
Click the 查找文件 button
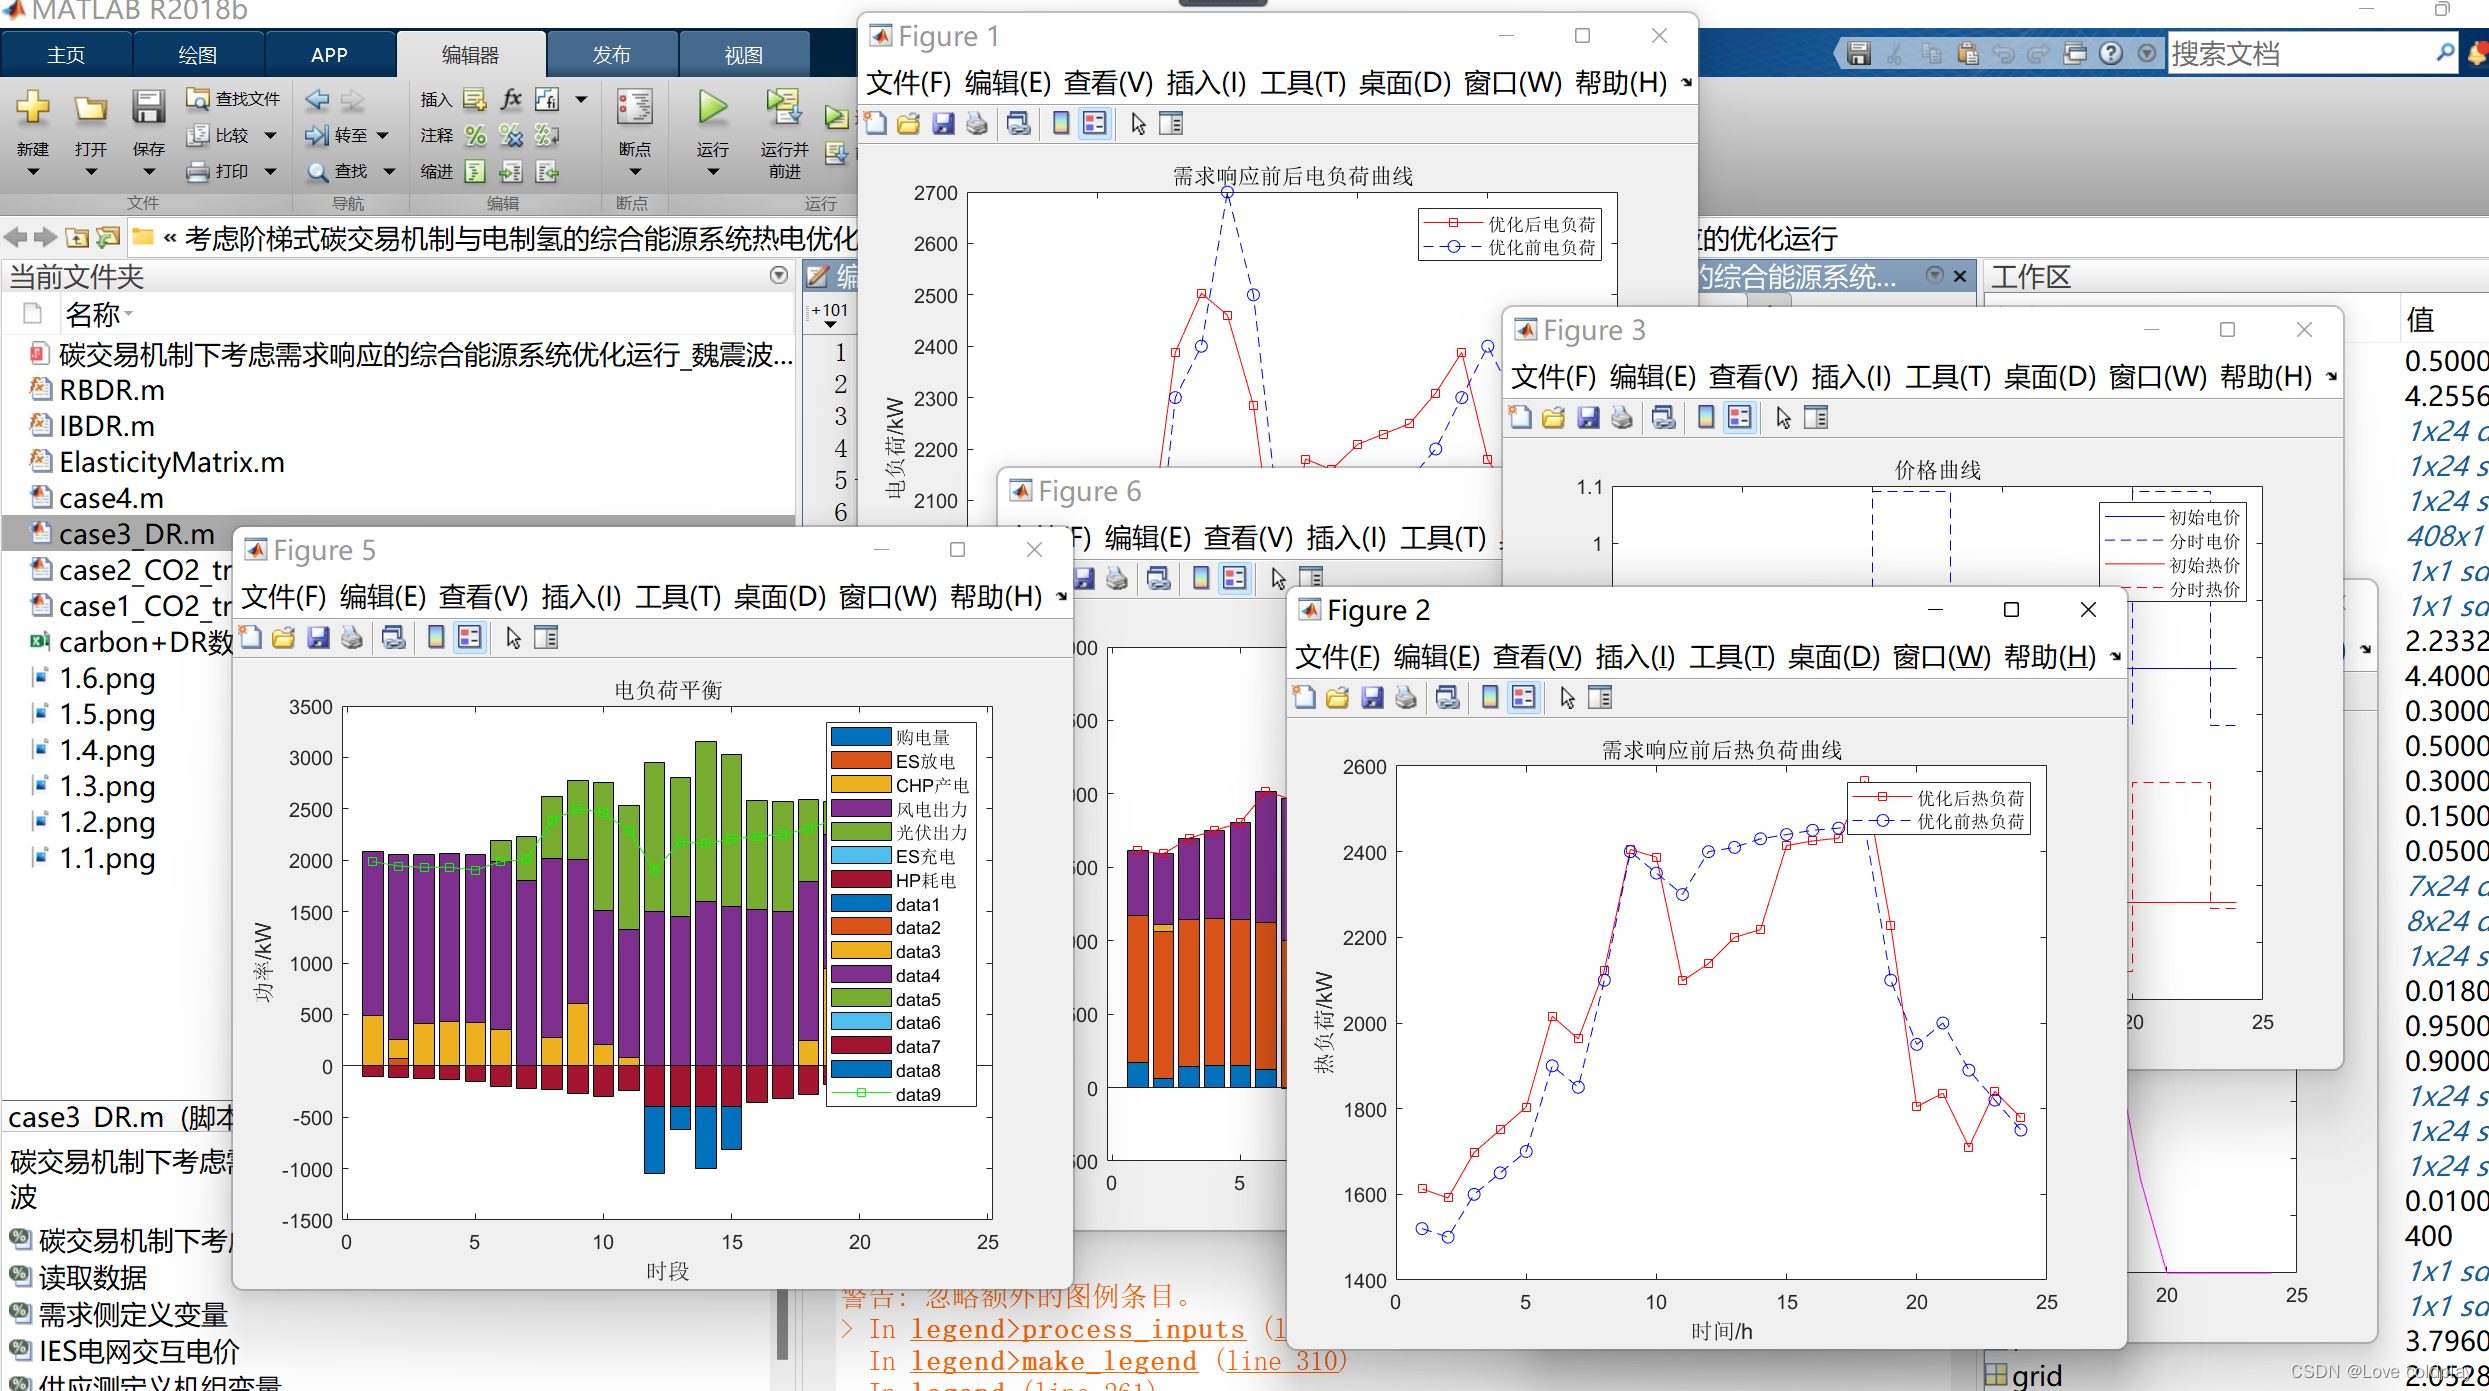234,99
